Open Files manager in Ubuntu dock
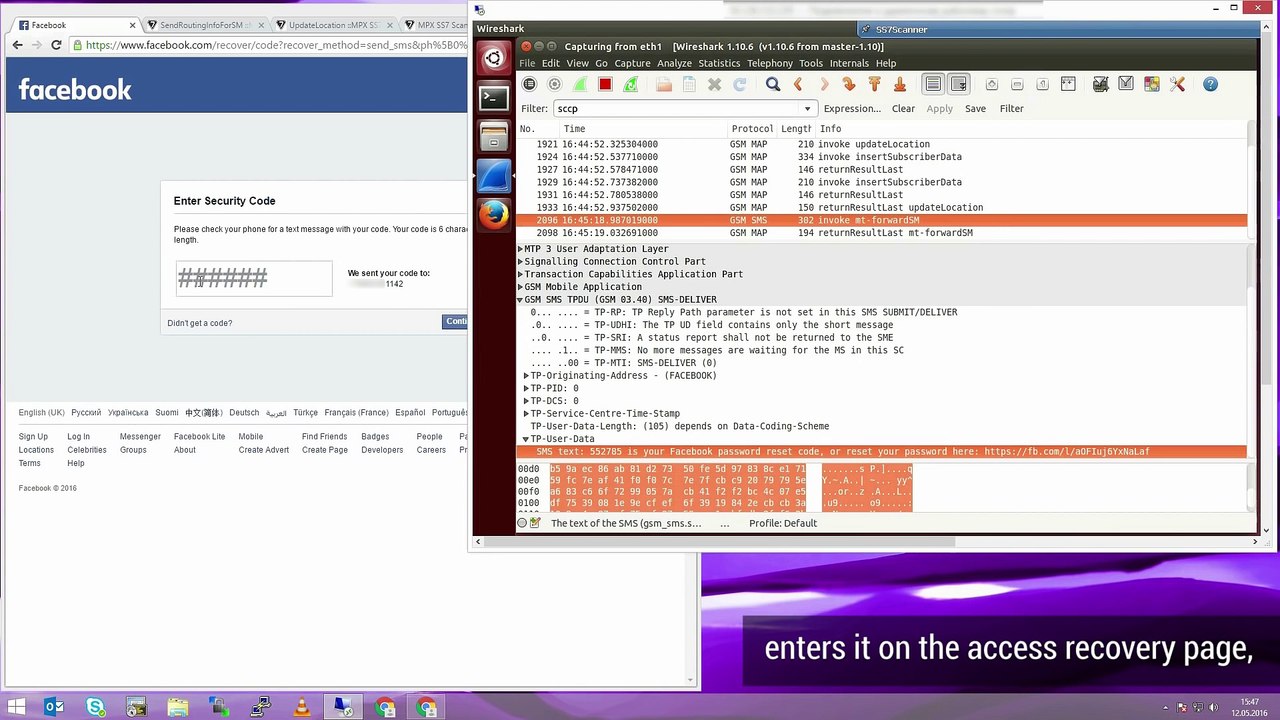 (x=493, y=137)
